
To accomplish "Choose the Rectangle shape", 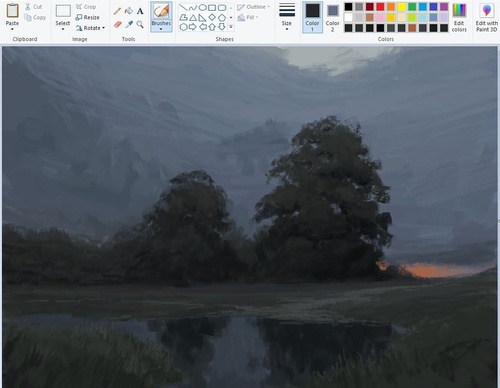I will click(x=212, y=7).
